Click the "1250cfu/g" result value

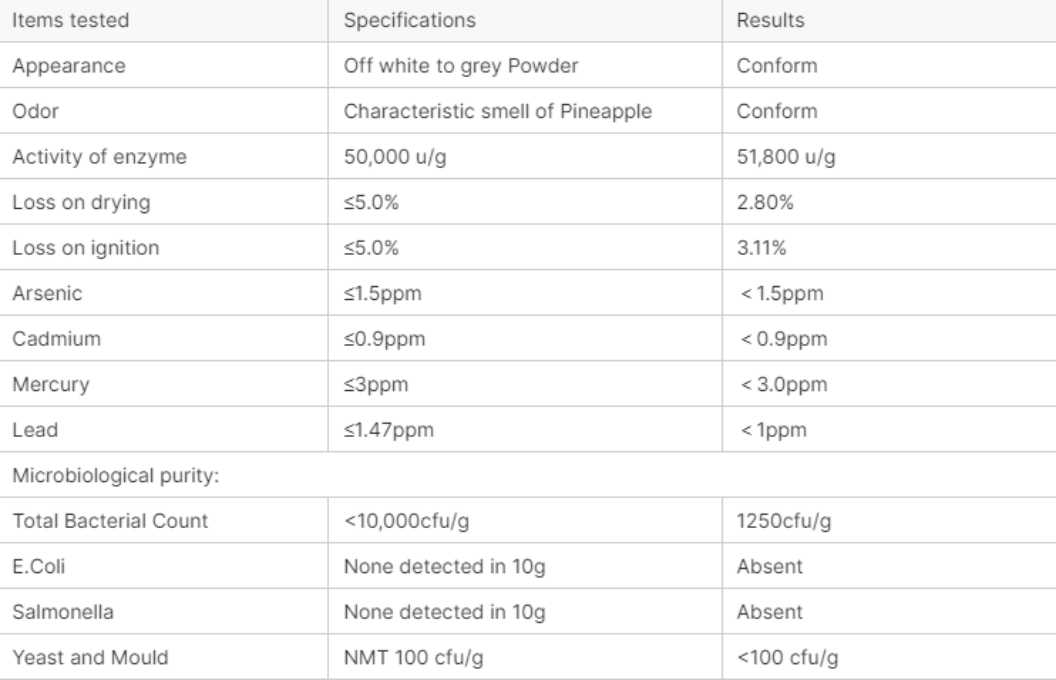tap(783, 521)
